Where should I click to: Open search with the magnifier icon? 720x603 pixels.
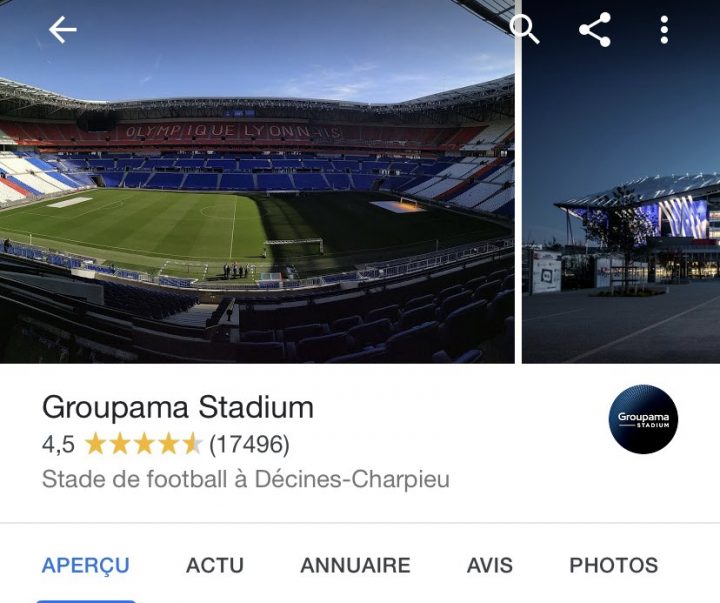coord(524,29)
